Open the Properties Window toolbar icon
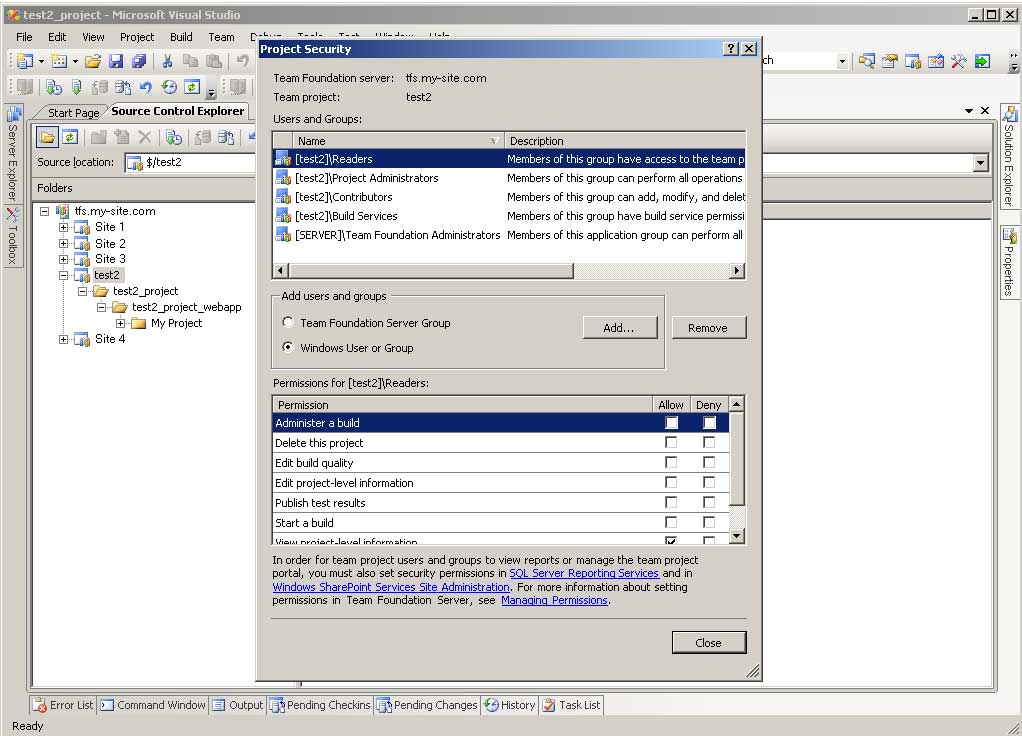Viewport: 1022px width, 736px height. (x=889, y=61)
